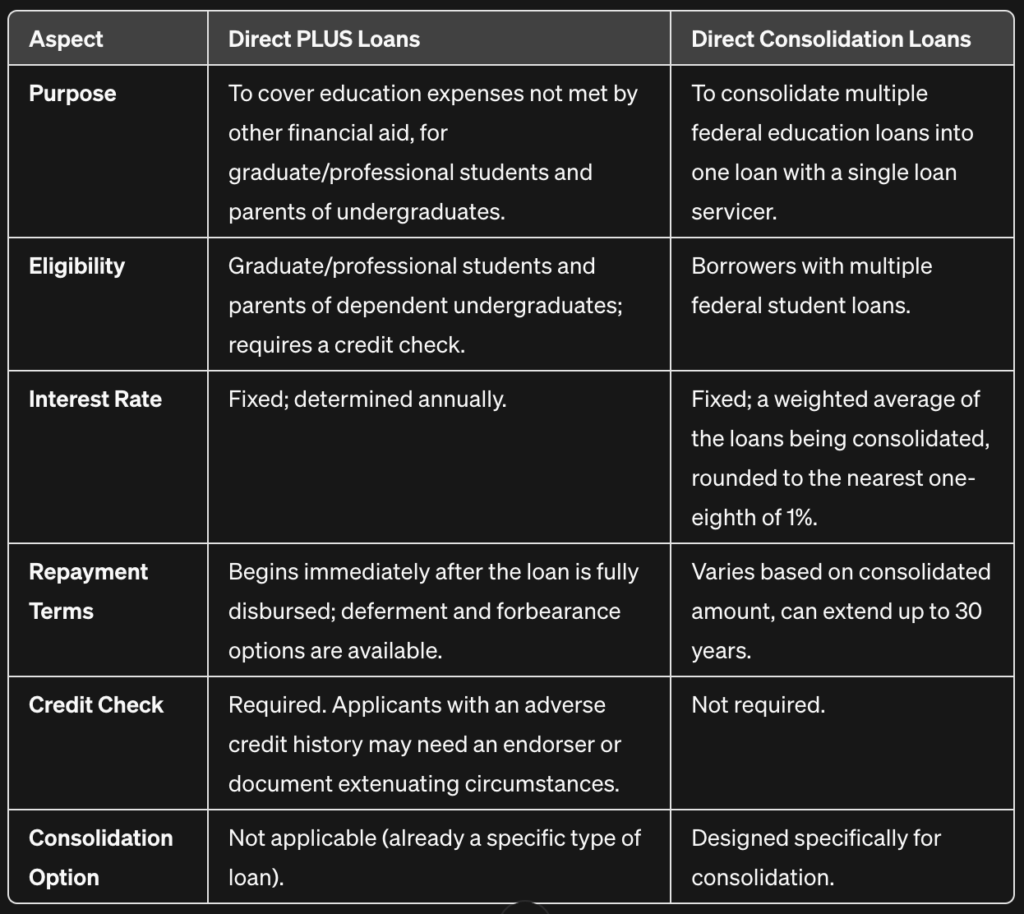
Task: Click the 'can extend up to 30 years' cell
Action: [x=842, y=610]
